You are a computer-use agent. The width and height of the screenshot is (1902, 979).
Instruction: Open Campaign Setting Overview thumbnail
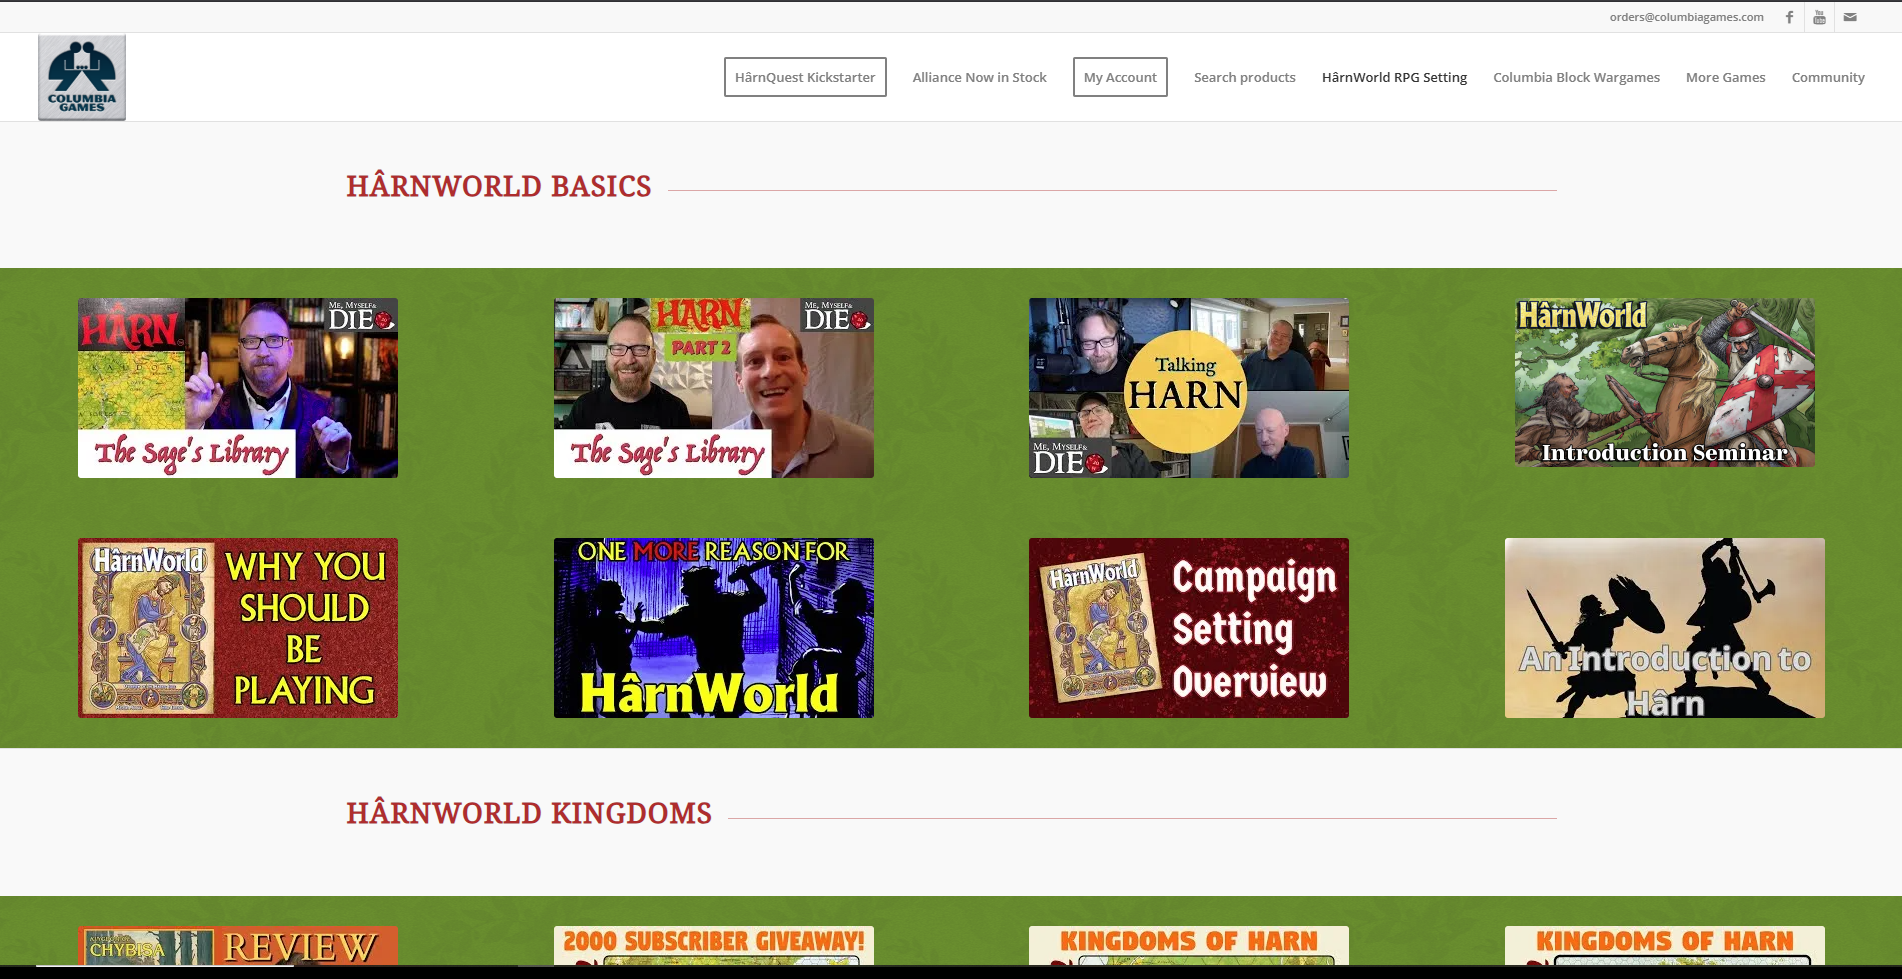coord(1189,628)
